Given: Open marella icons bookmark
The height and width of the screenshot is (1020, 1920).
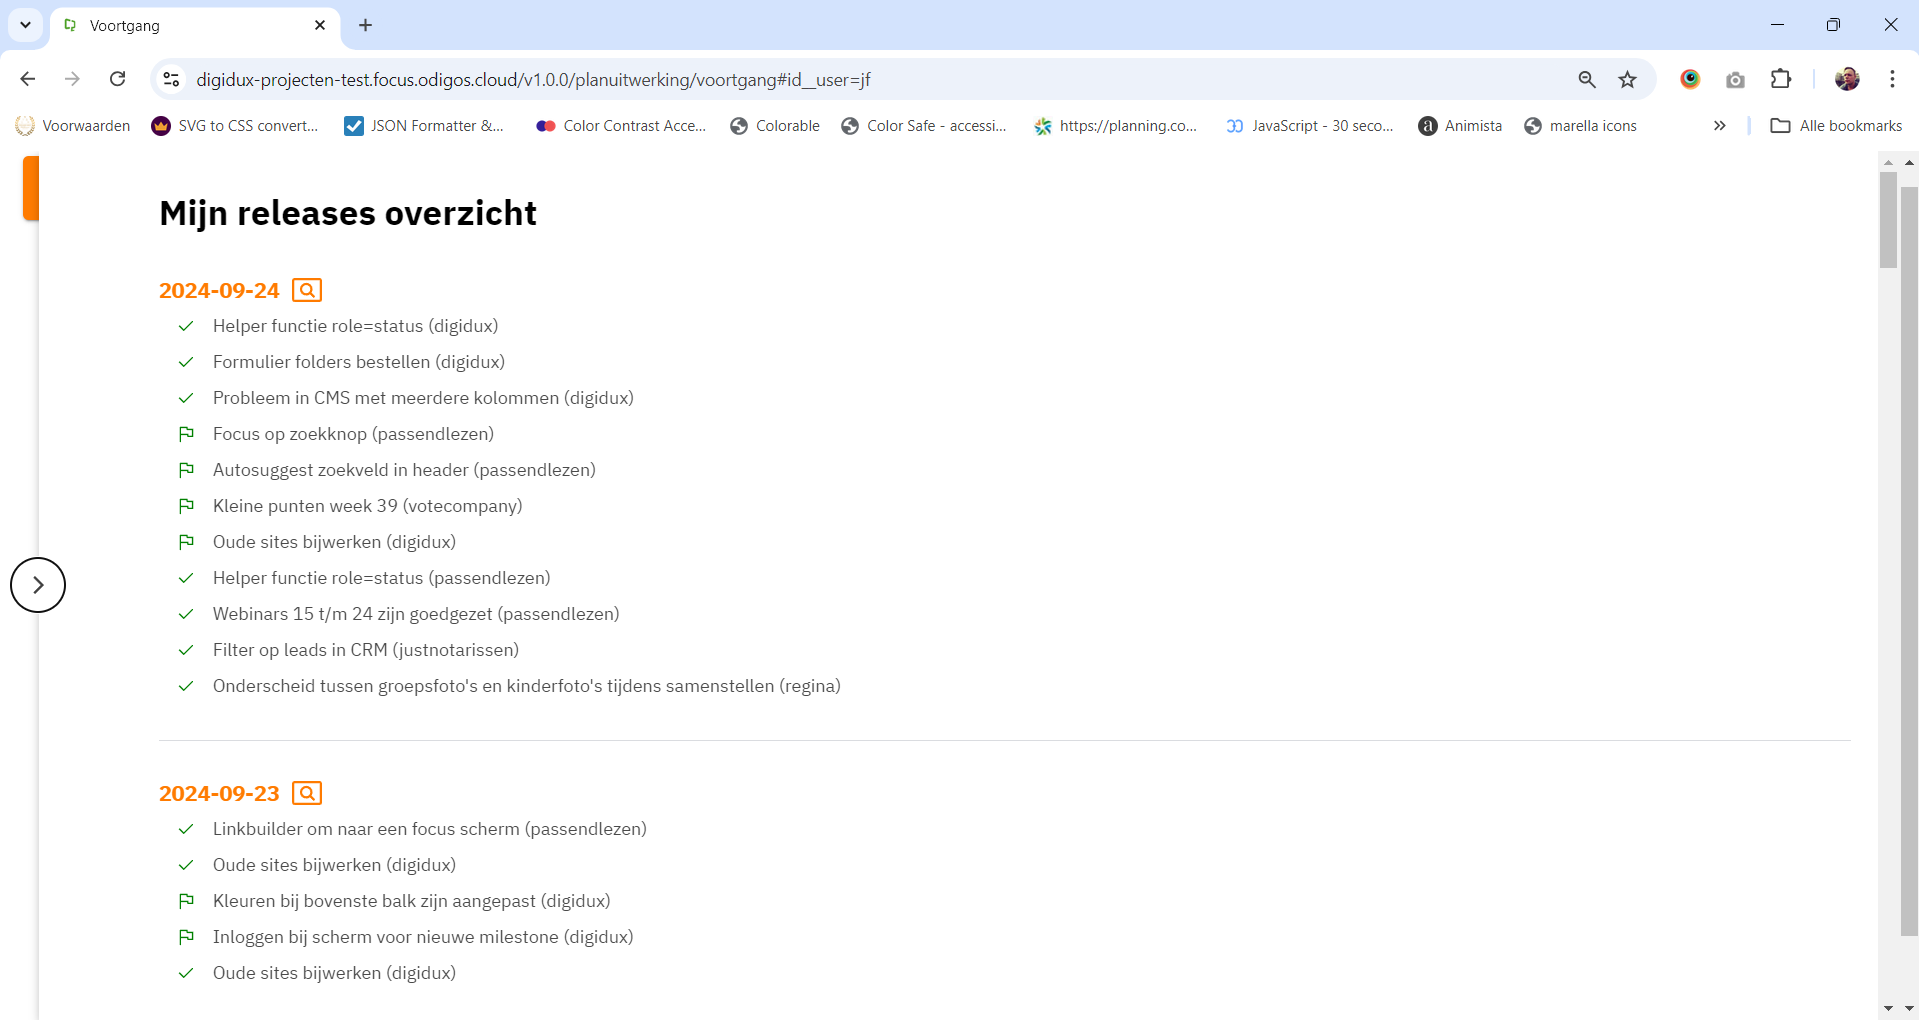Looking at the screenshot, I should point(1580,126).
